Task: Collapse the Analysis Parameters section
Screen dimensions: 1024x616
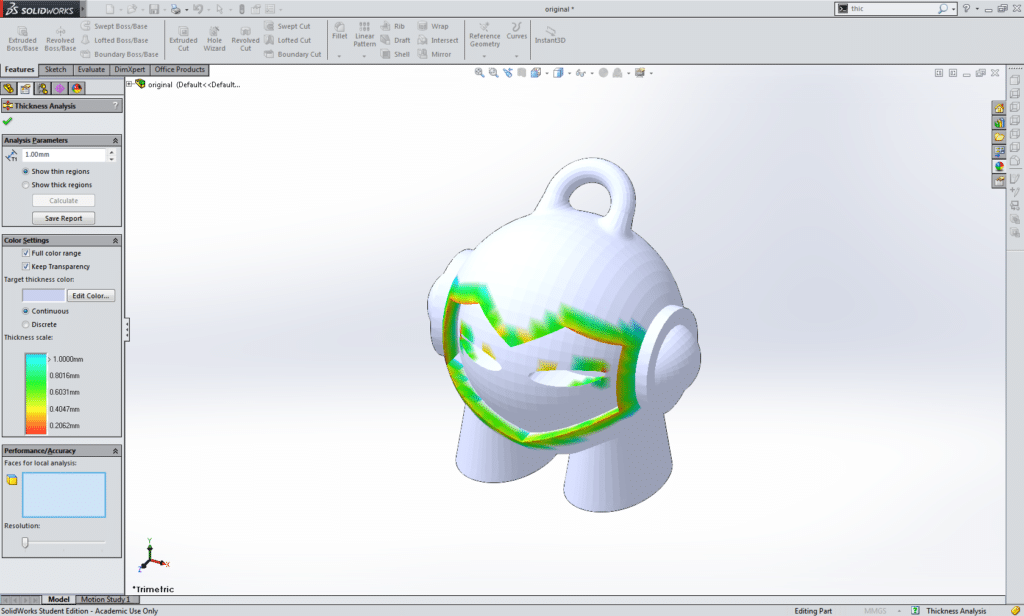Action: click(x=116, y=140)
